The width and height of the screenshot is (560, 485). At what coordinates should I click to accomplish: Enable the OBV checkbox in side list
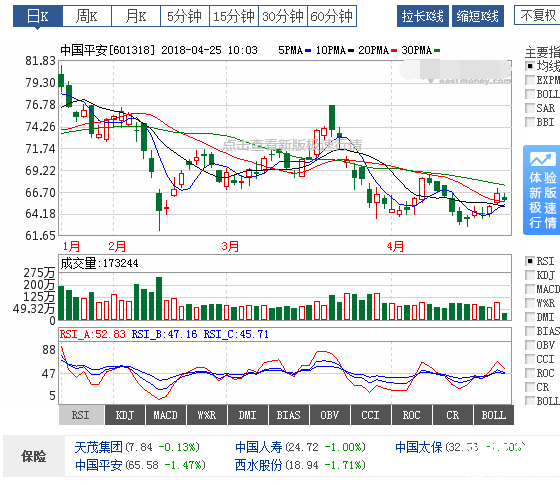click(x=530, y=345)
